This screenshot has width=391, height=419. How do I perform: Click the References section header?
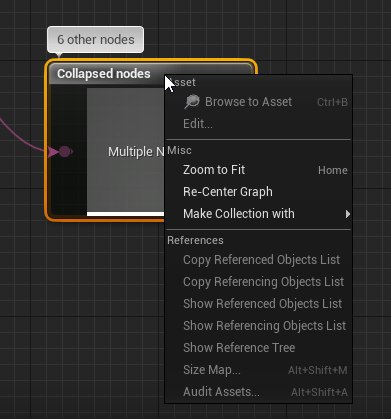(195, 240)
